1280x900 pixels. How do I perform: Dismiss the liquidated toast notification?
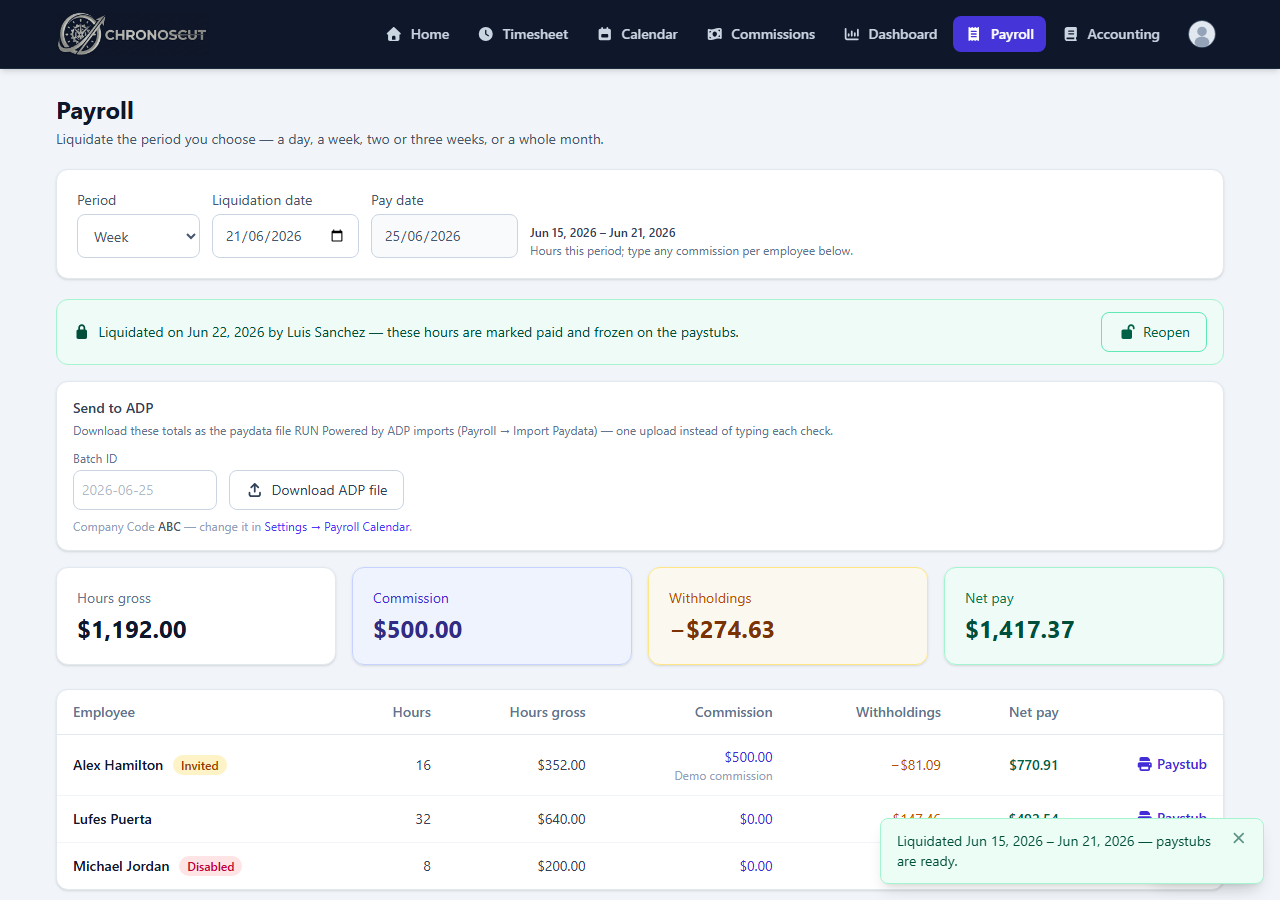pyautogui.click(x=1239, y=838)
